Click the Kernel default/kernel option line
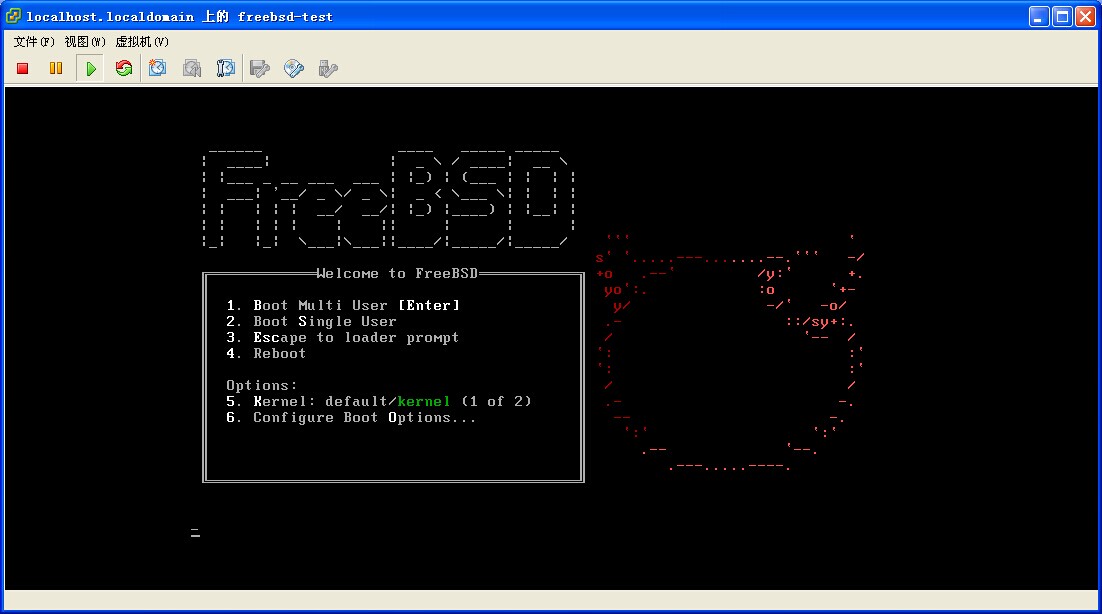This screenshot has width=1102, height=614. pyautogui.click(x=378, y=401)
